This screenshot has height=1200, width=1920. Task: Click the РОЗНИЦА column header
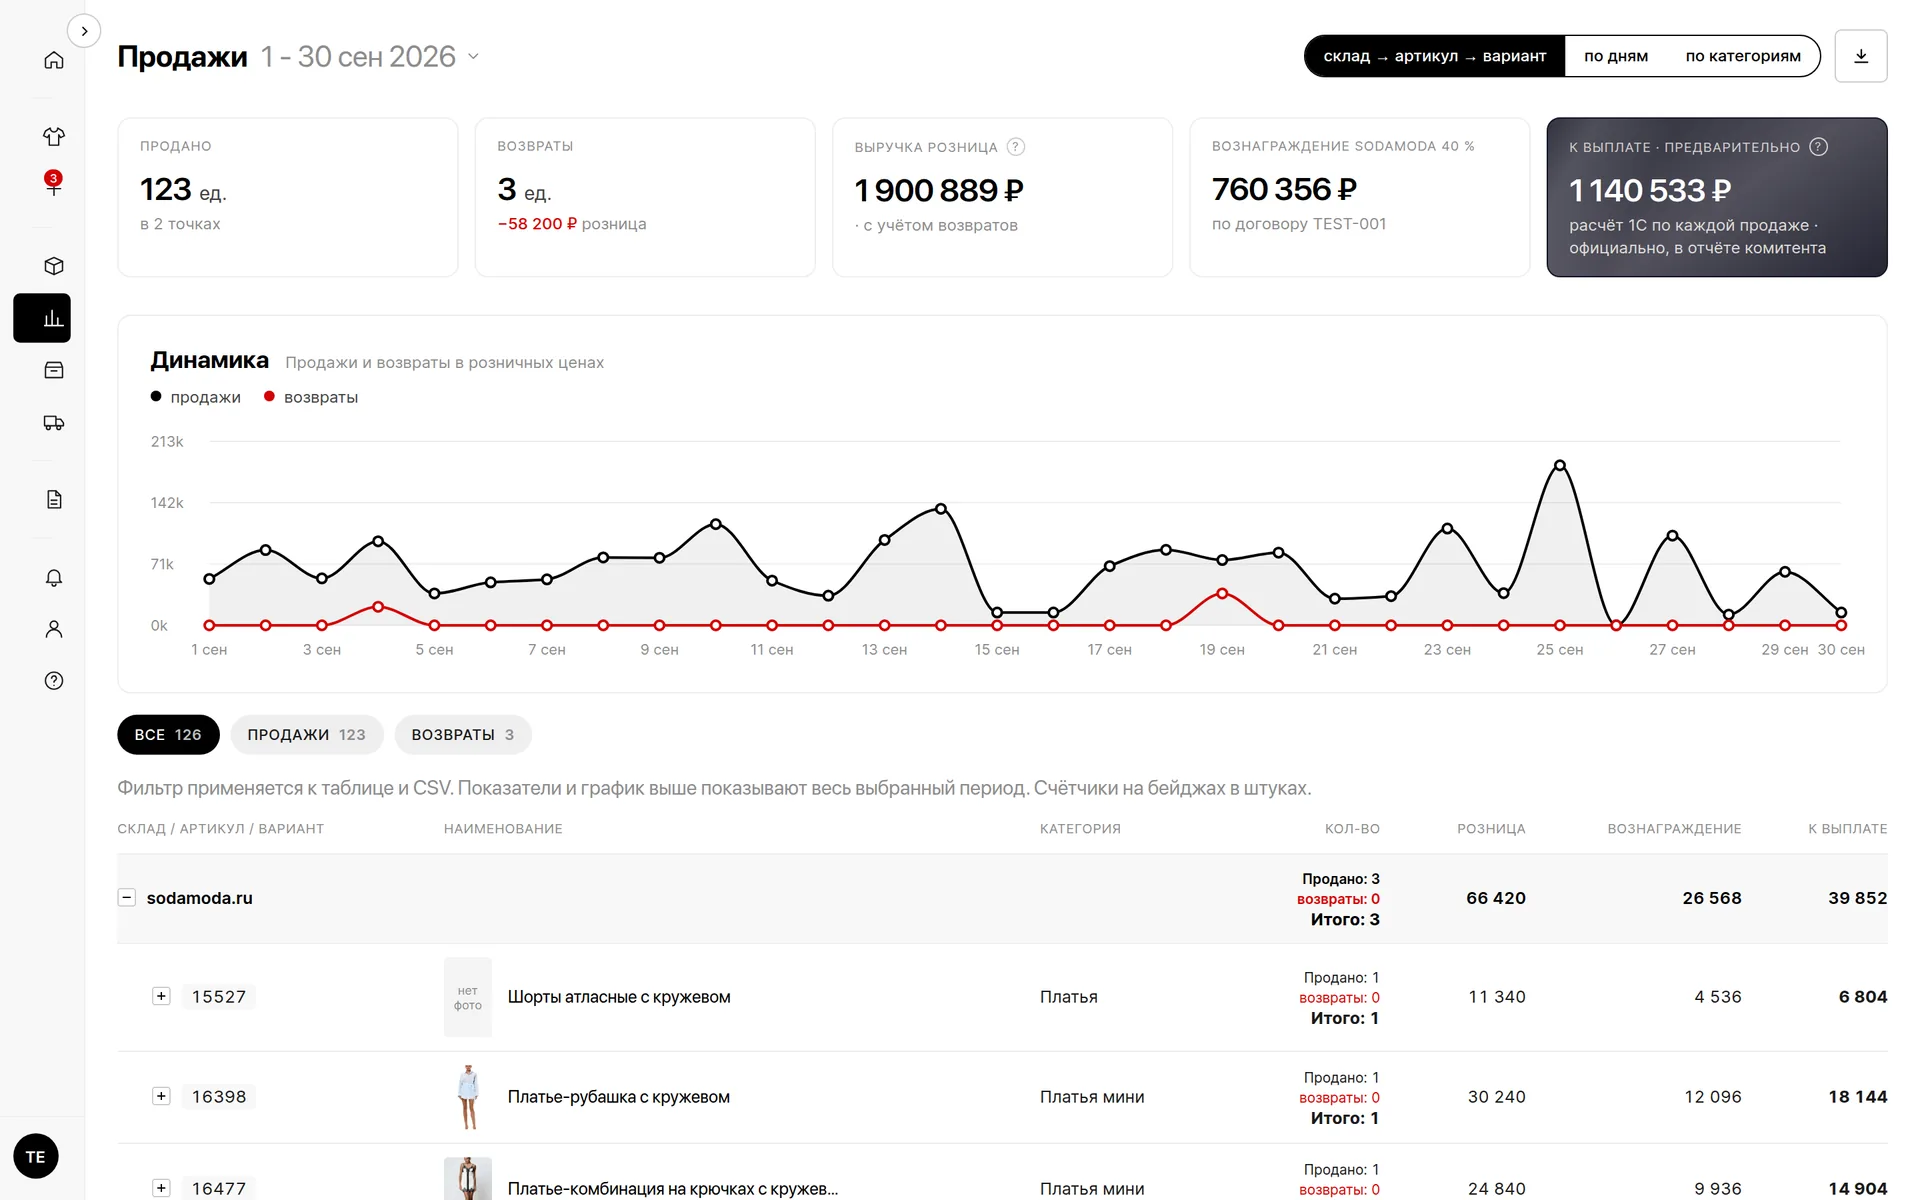tap(1491, 829)
